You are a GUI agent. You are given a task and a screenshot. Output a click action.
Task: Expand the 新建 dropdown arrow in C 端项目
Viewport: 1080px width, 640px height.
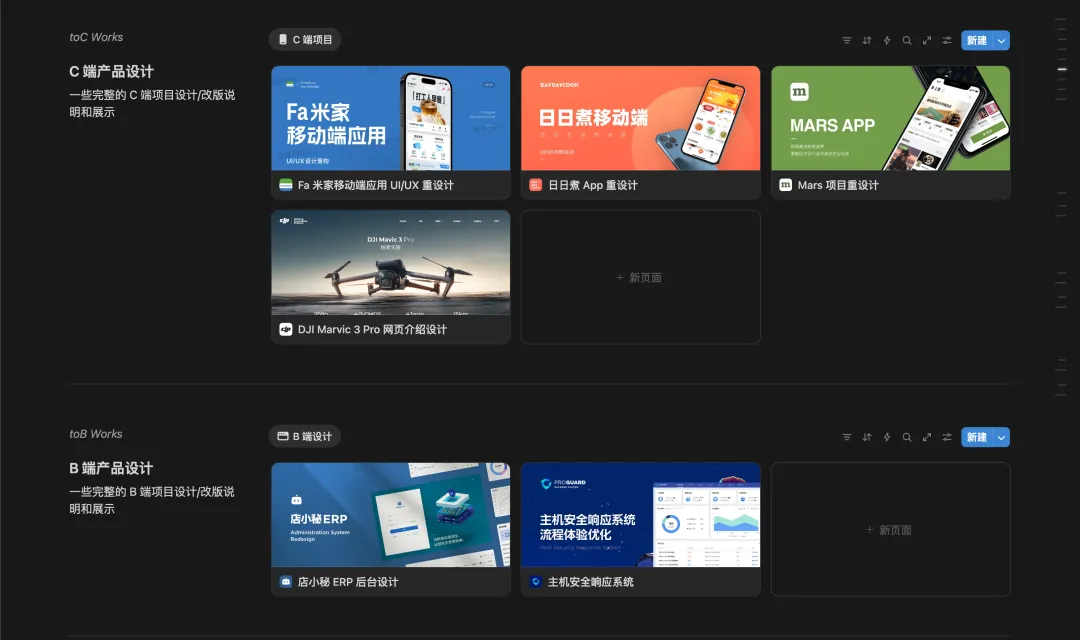tap(1001, 41)
